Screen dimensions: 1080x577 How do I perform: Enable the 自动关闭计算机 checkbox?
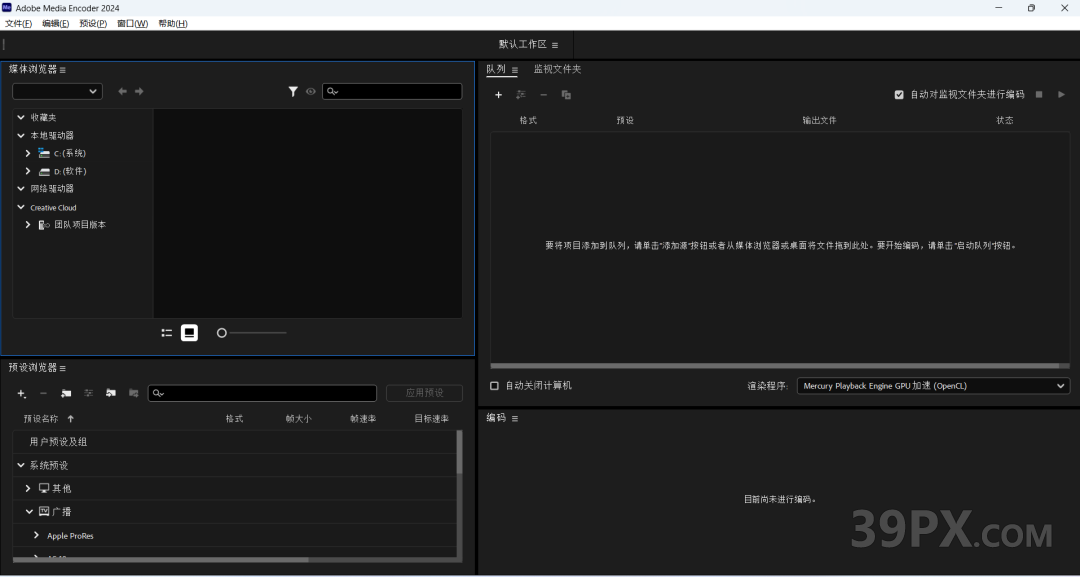point(494,386)
